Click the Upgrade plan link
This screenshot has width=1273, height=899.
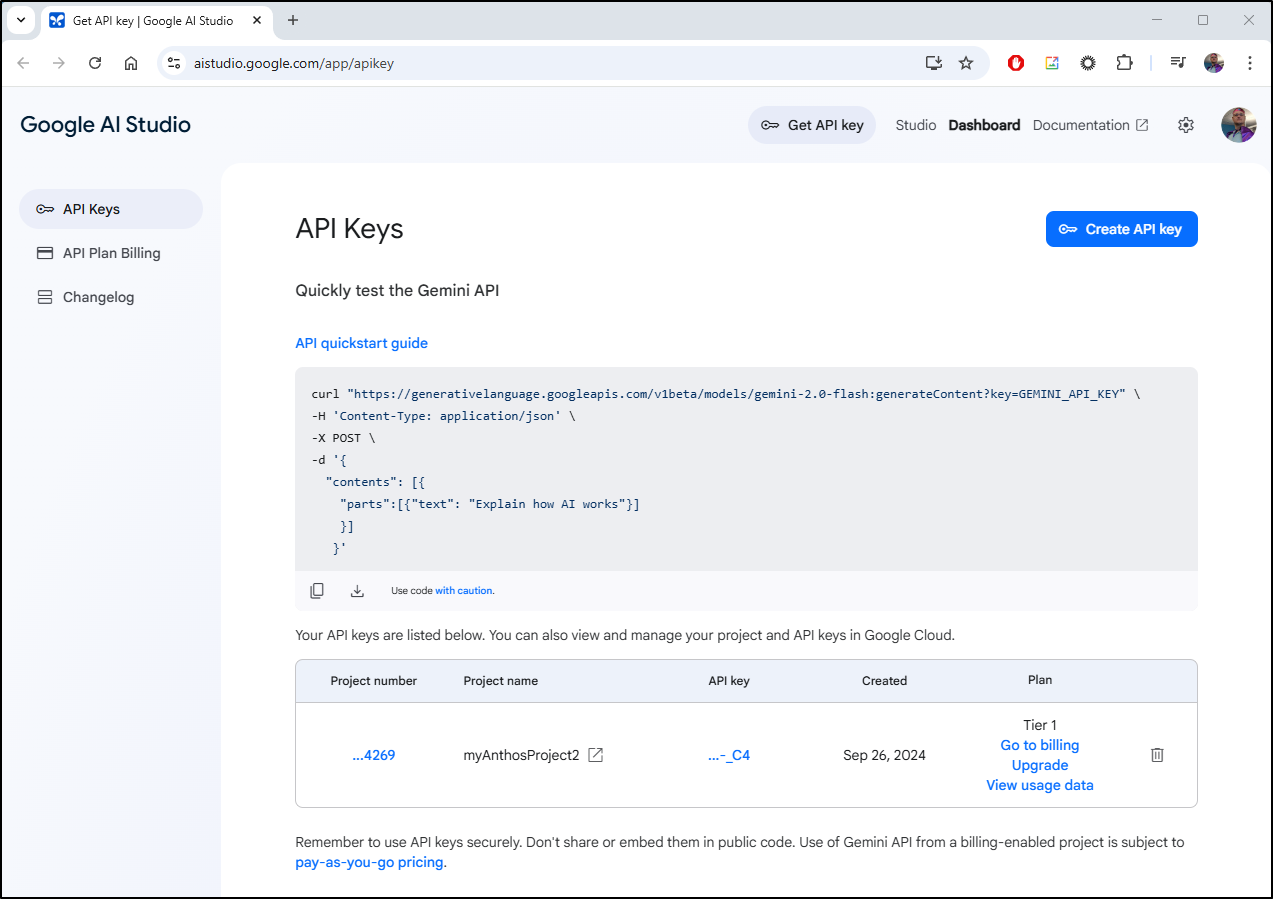coord(1040,765)
